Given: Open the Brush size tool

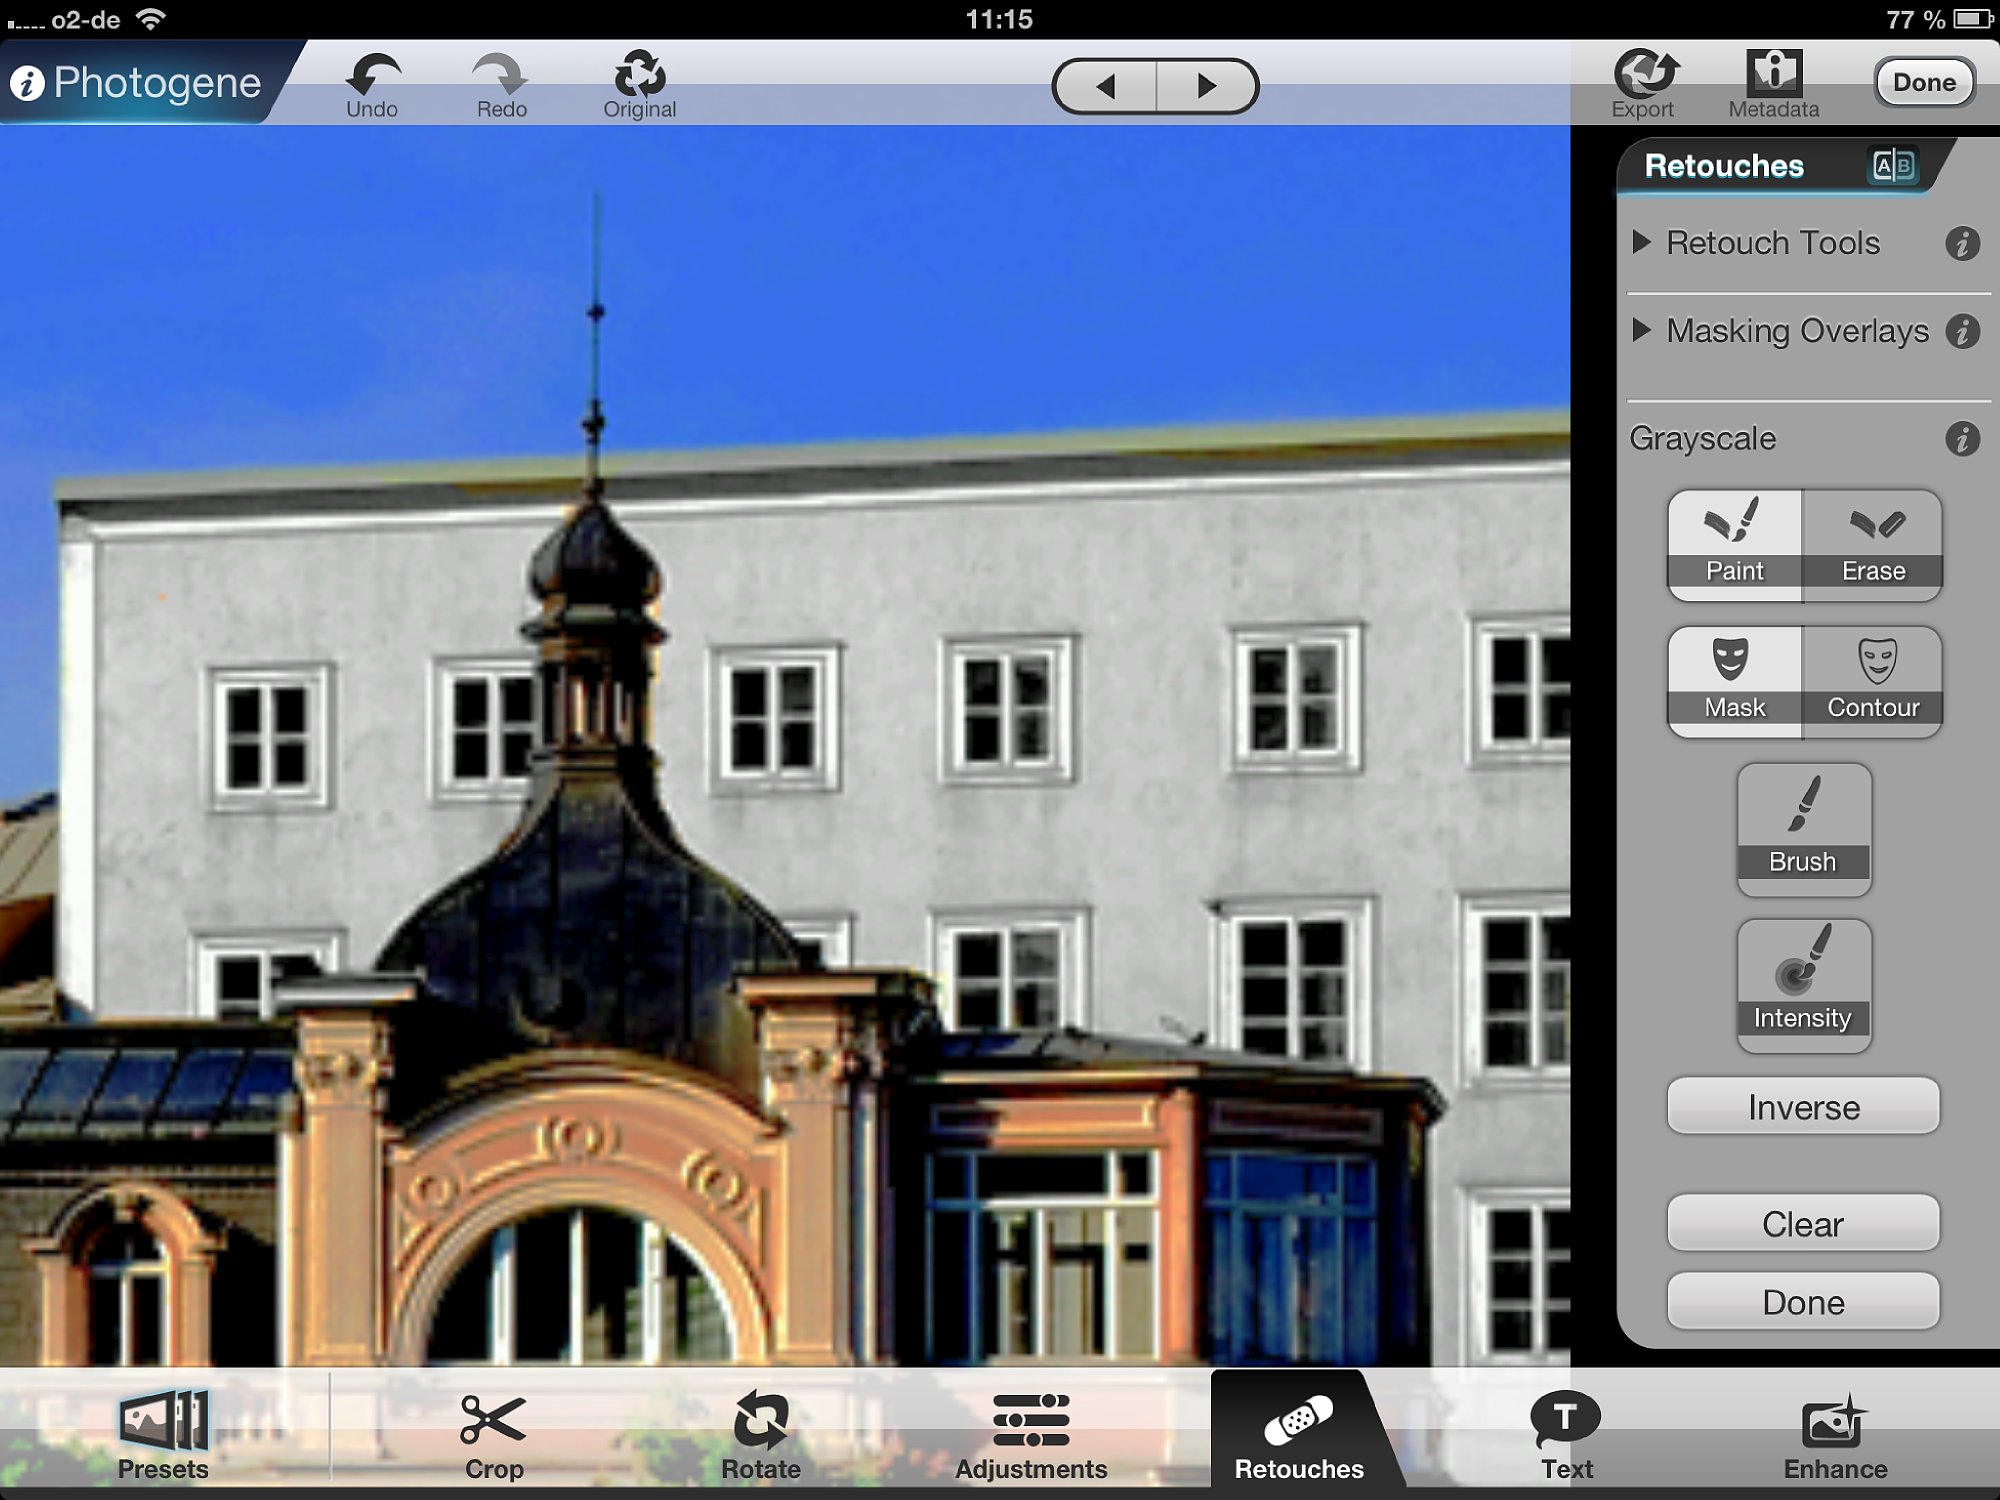Looking at the screenshot, I should pyautogui.click(x=1803, y=829).
